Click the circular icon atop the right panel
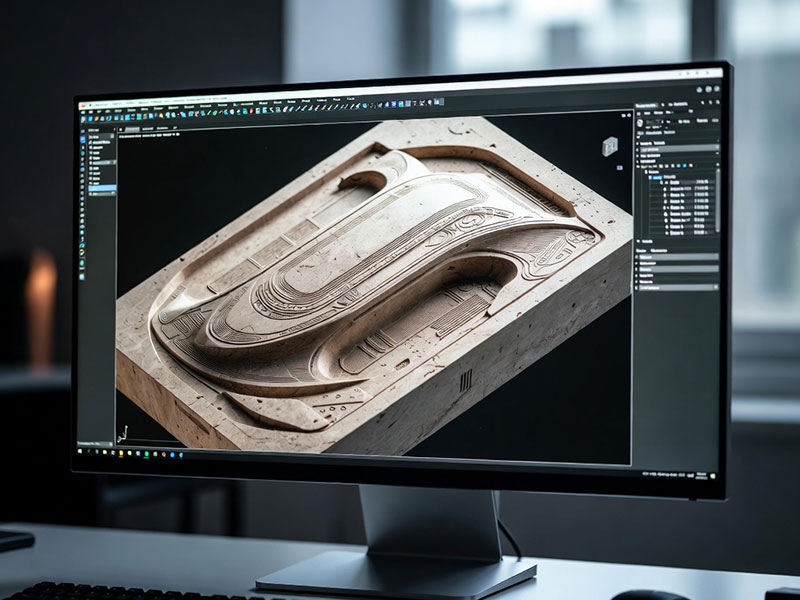Image resolution: width=800 pixels, height=600 pixels. coord(641,125)
